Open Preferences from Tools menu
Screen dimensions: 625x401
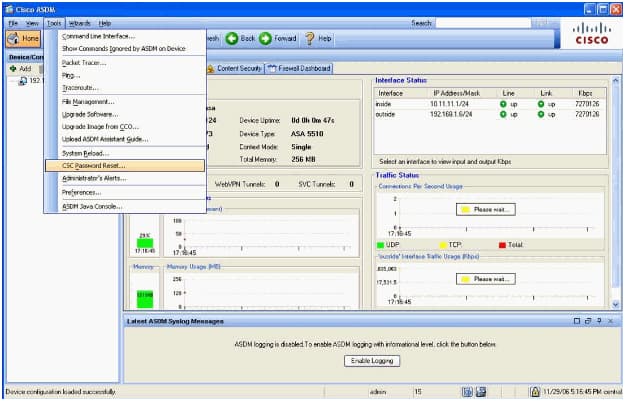pos(125,193)
